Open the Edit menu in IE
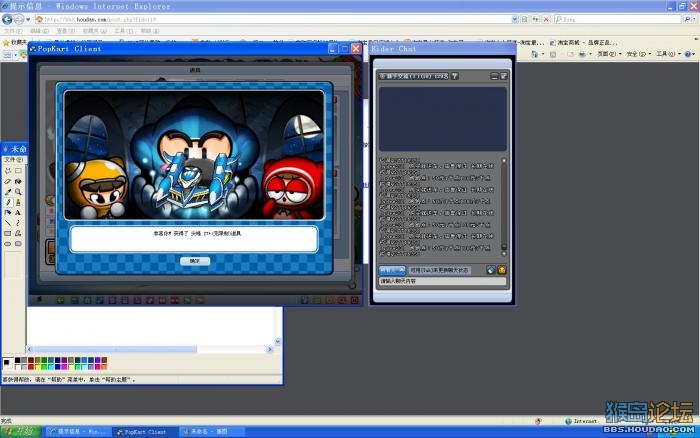The height and width of the screenshot is (438, 700). (x=38, y=31)
